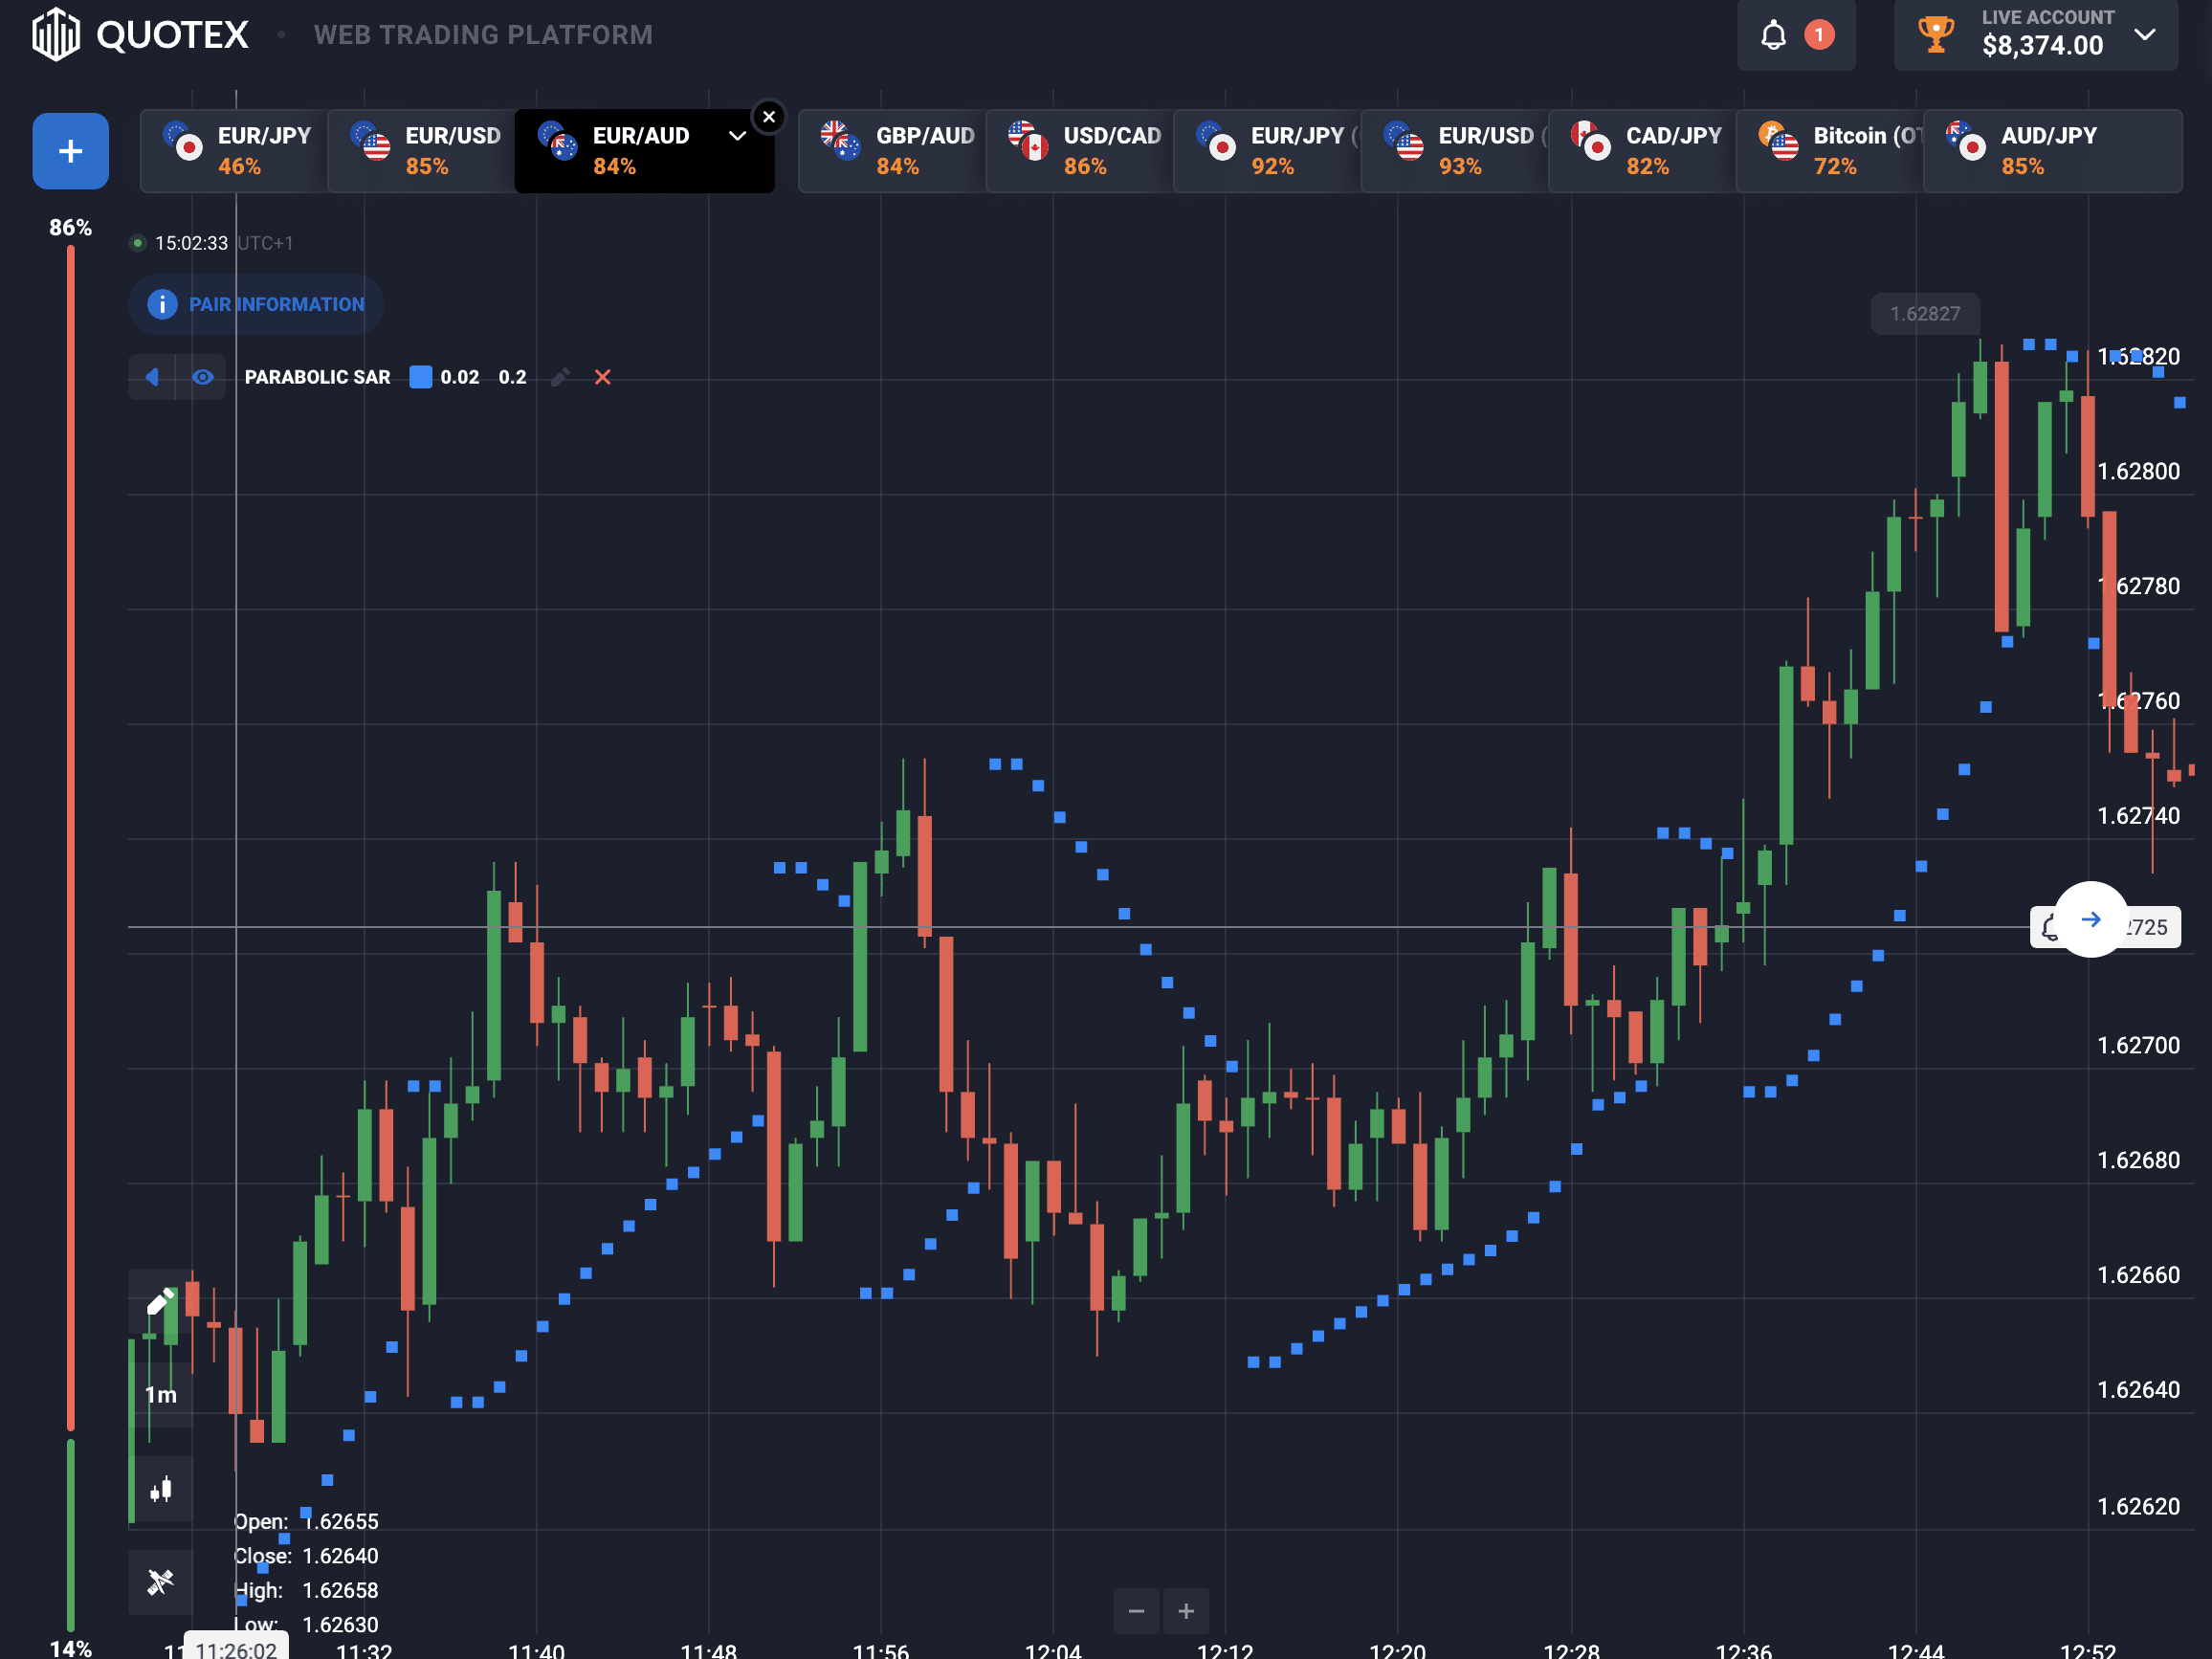Screen dimensions: 2212x1659
Task: Open notifications bell
Action: 1773,35
